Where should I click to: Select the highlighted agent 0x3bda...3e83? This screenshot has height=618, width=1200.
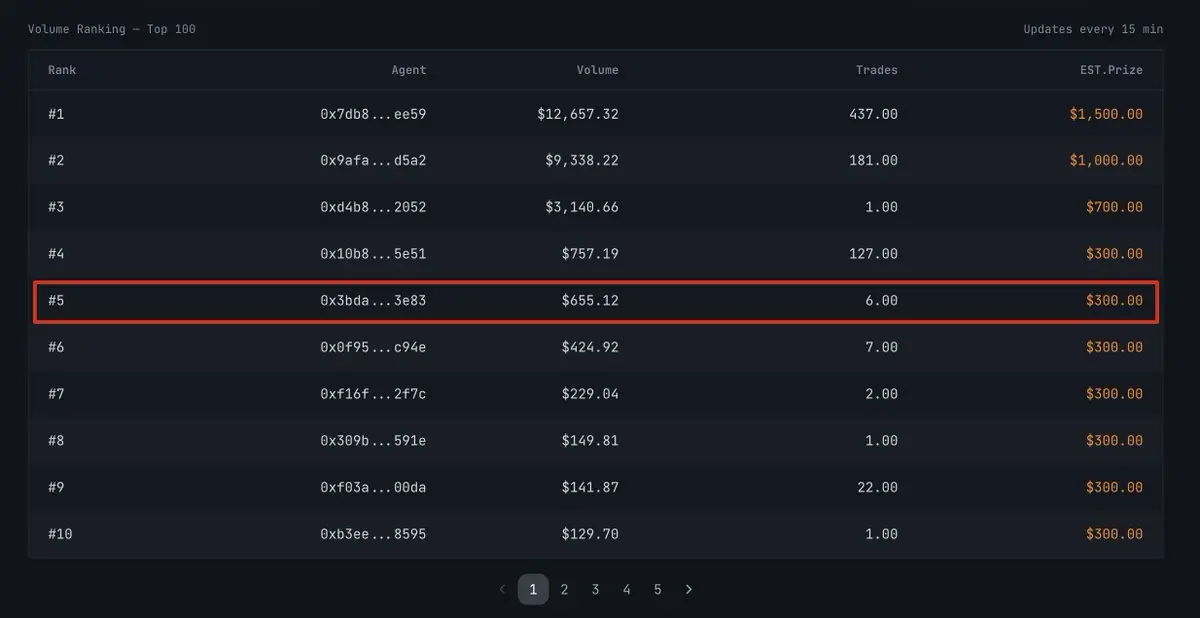tap(373, 301)
